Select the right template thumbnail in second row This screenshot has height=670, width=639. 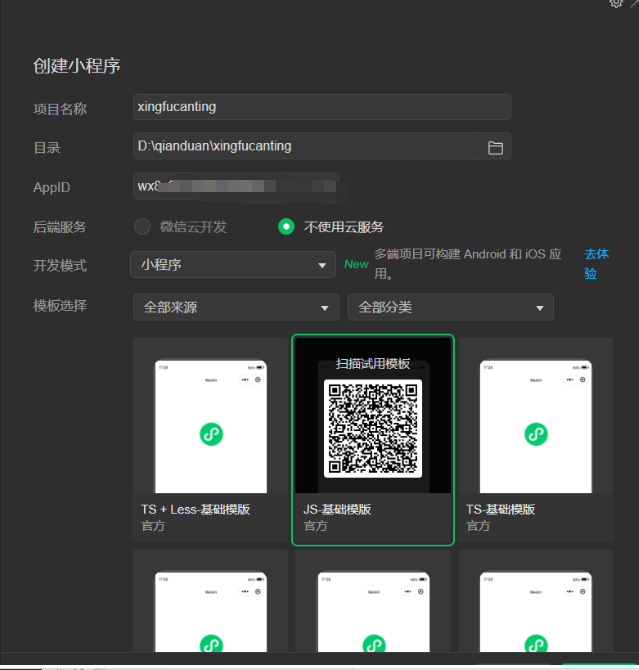pyautogui.click(x=536, y=601)
